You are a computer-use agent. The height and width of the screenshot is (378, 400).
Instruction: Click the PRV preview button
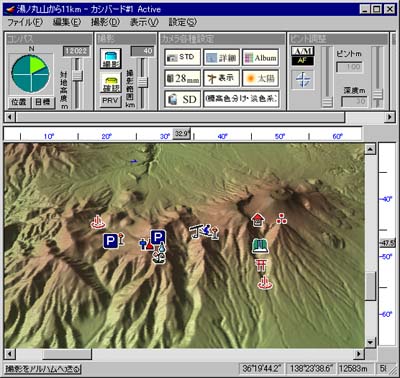[110, 100]
